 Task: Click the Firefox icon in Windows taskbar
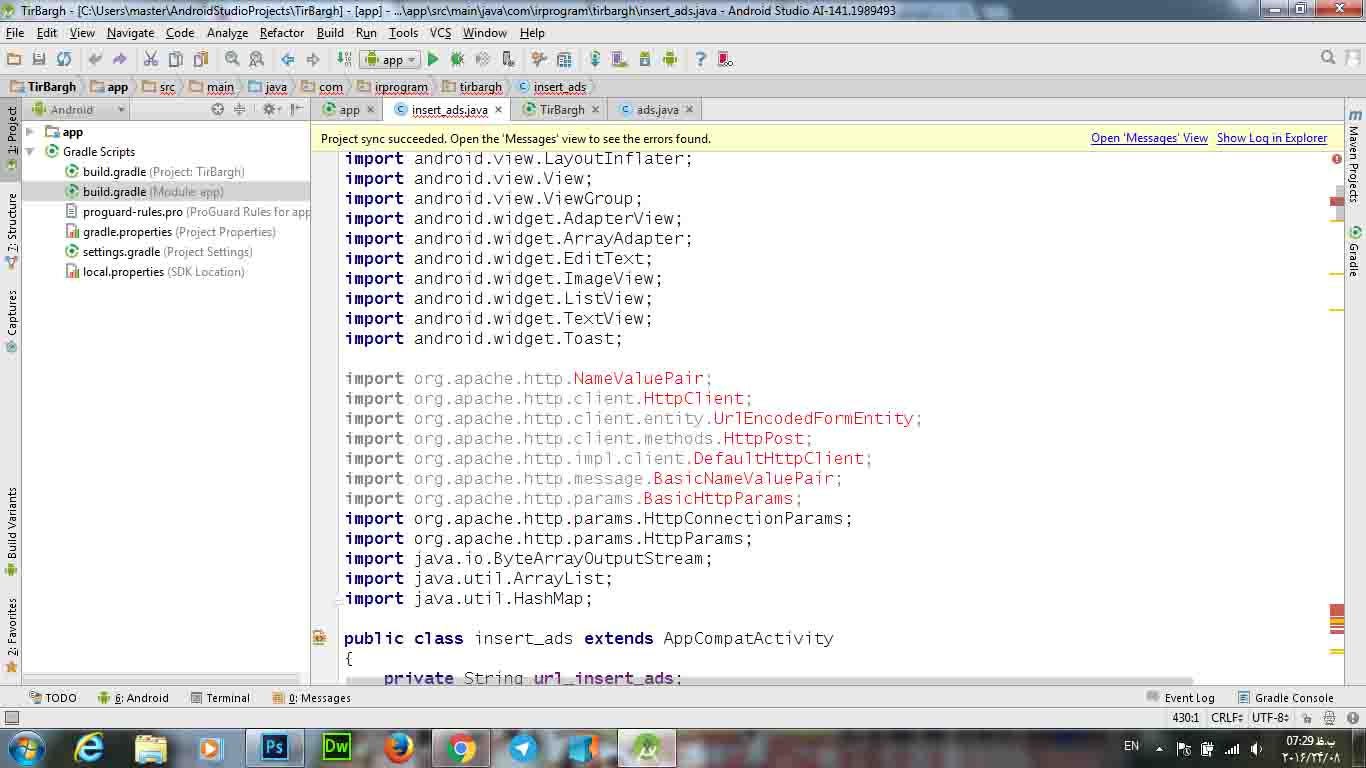point(399,747)
